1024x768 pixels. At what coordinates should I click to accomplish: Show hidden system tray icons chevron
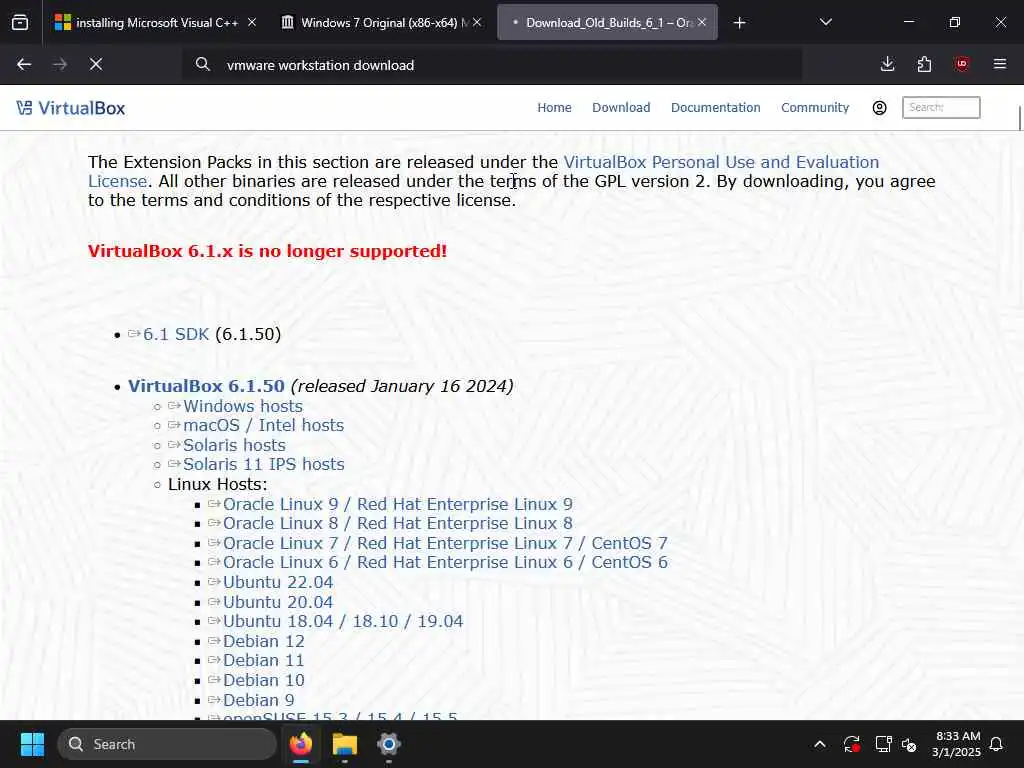[x=820, y=744]
